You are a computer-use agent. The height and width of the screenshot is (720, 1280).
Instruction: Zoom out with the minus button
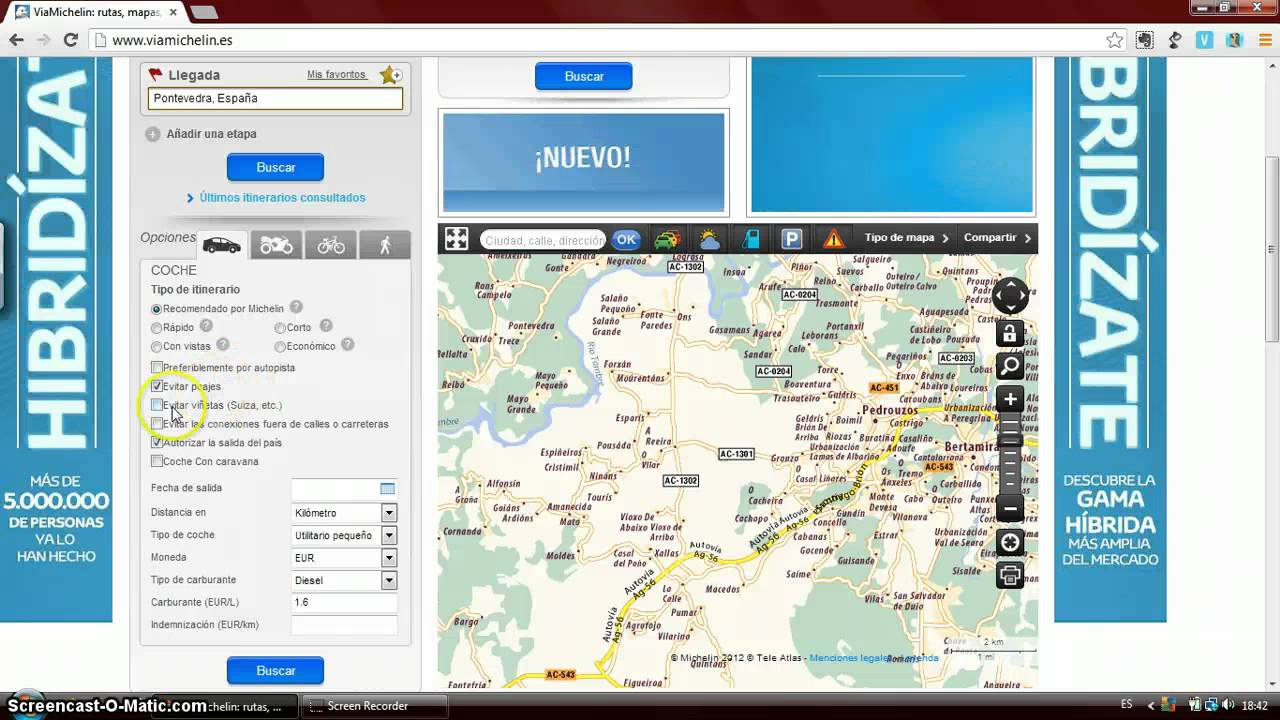1010,509
